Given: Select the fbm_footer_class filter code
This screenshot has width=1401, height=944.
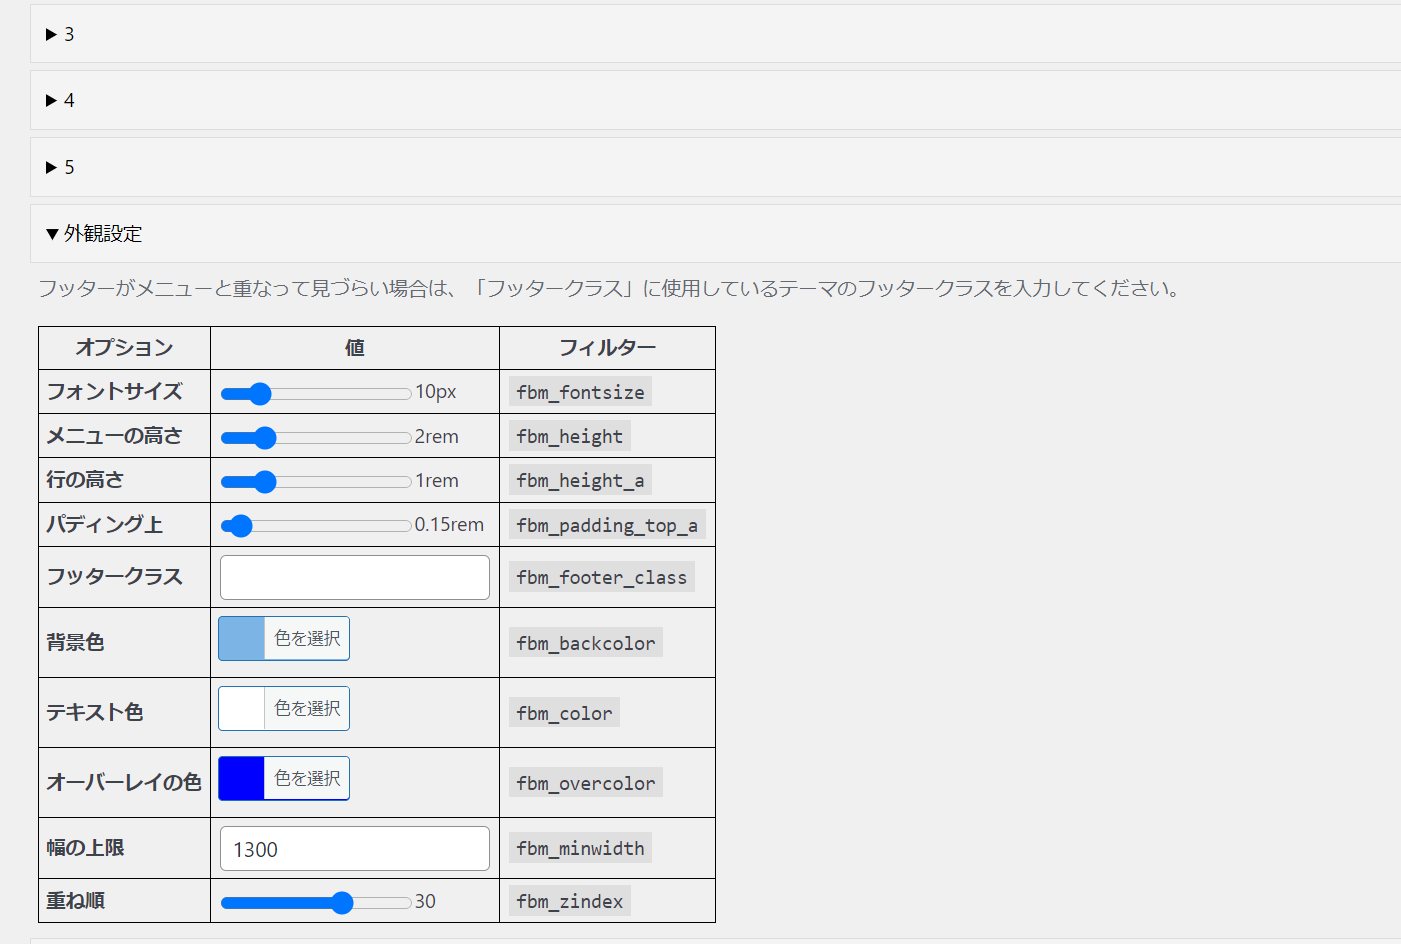Looking at the screenshot, I should 601,577.
